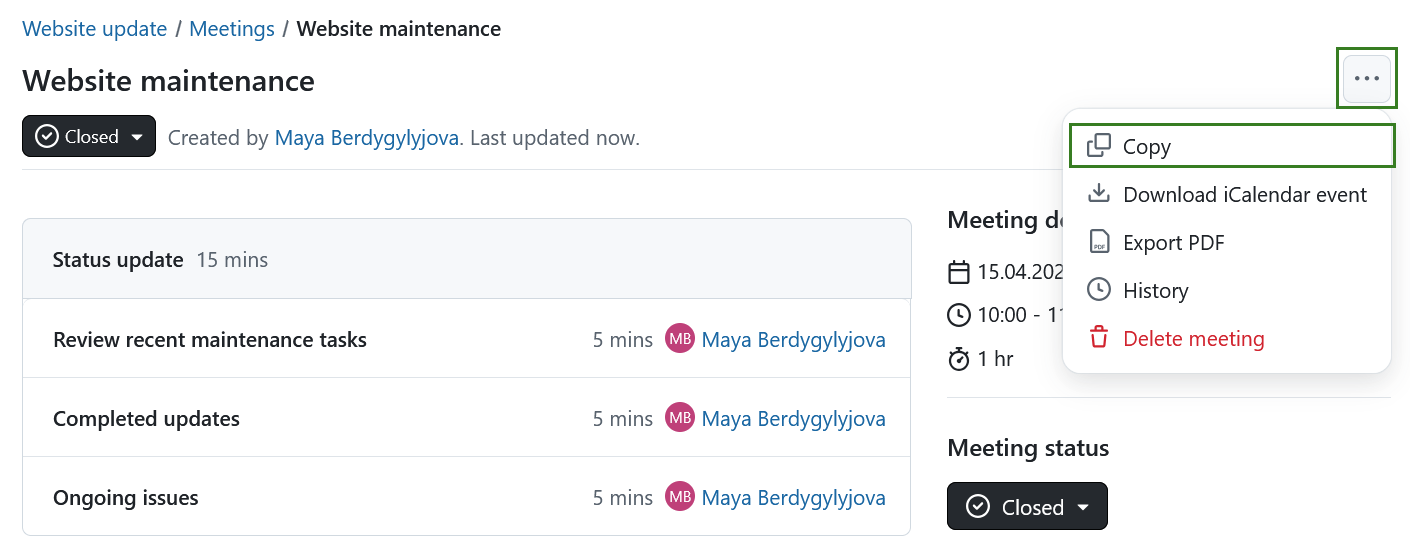Click the MB avatar beside Ongoing issues
The image size is (1410, 541).
click(x=680, y=497)
